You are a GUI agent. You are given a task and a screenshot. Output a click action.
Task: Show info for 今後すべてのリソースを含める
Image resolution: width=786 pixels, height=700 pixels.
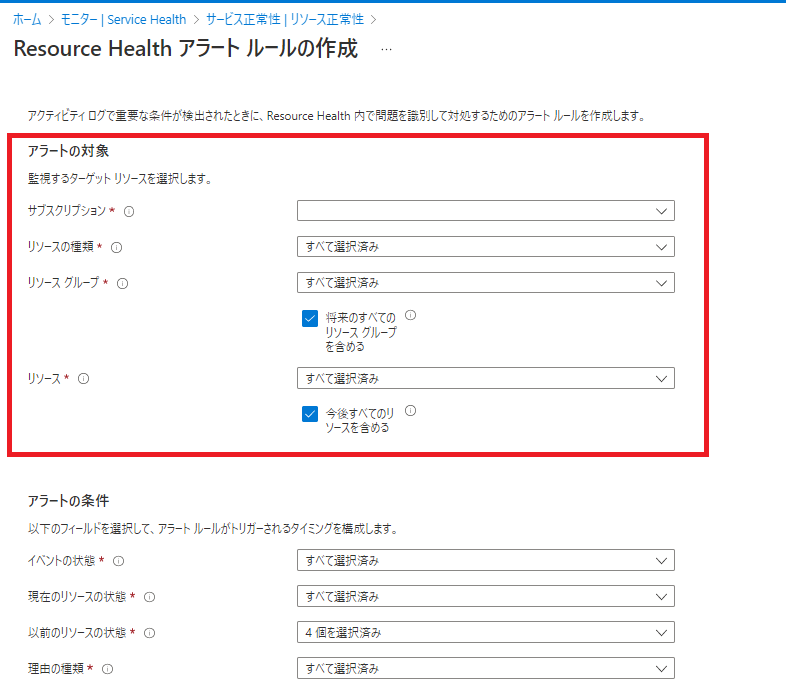click(x=411, y=411)
